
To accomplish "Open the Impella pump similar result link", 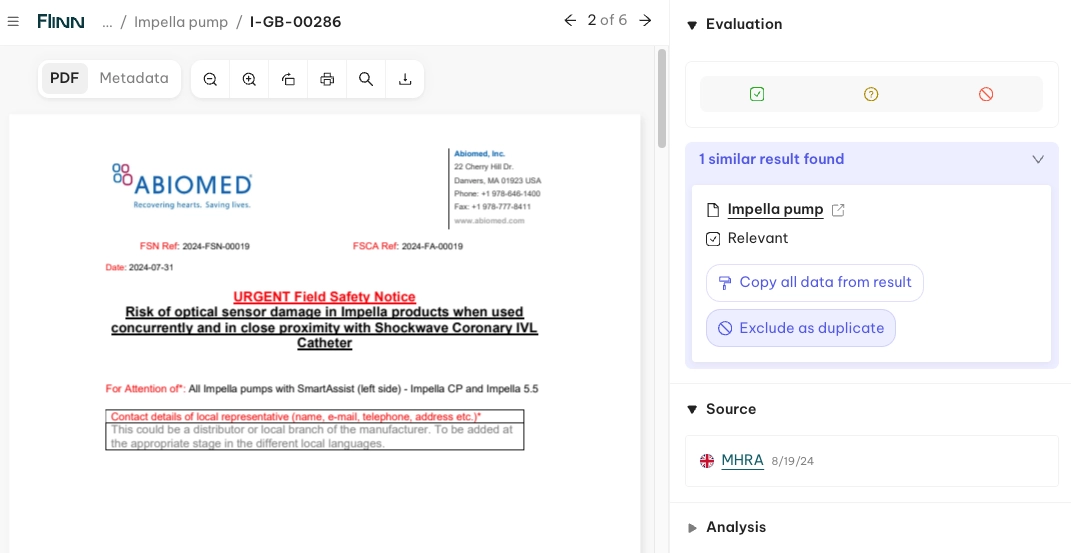I will pos(775,210).
